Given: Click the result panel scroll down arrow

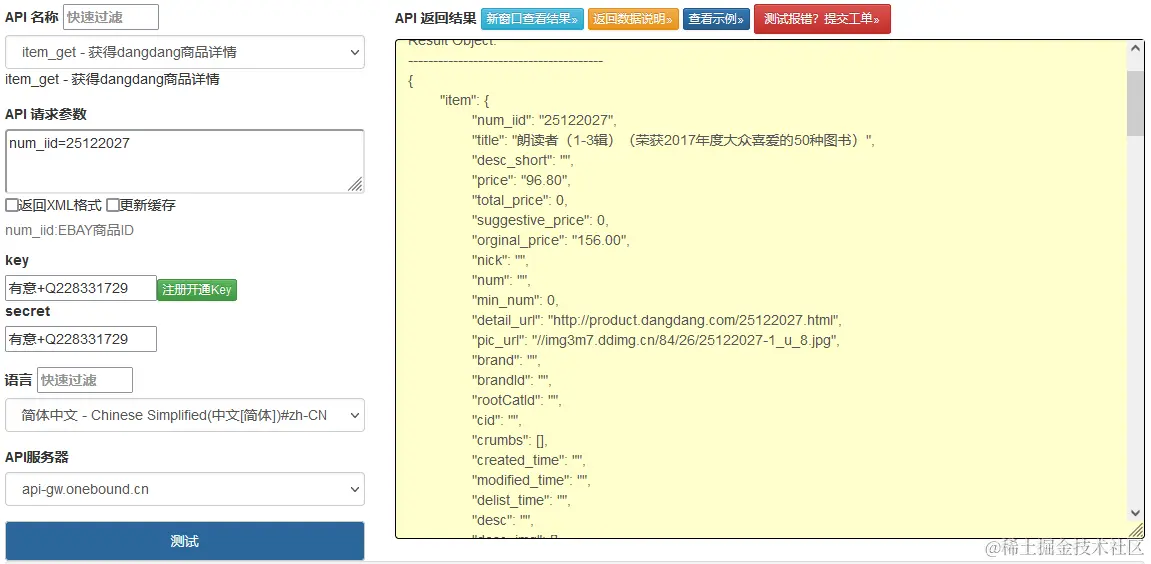Looking at the screenshot, I should pyautogui.click(x=1135, y=512).
